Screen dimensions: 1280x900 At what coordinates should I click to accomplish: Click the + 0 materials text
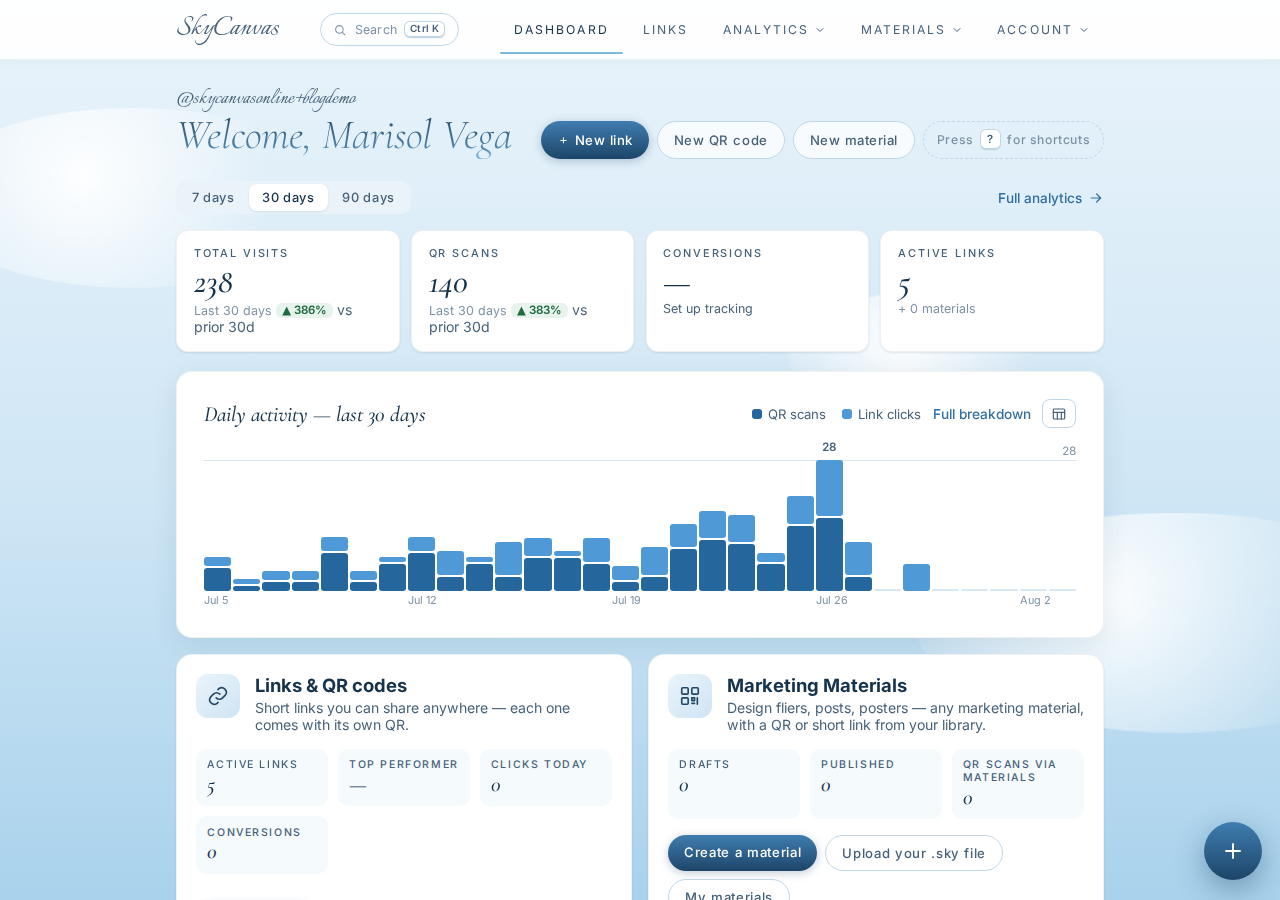936,308
